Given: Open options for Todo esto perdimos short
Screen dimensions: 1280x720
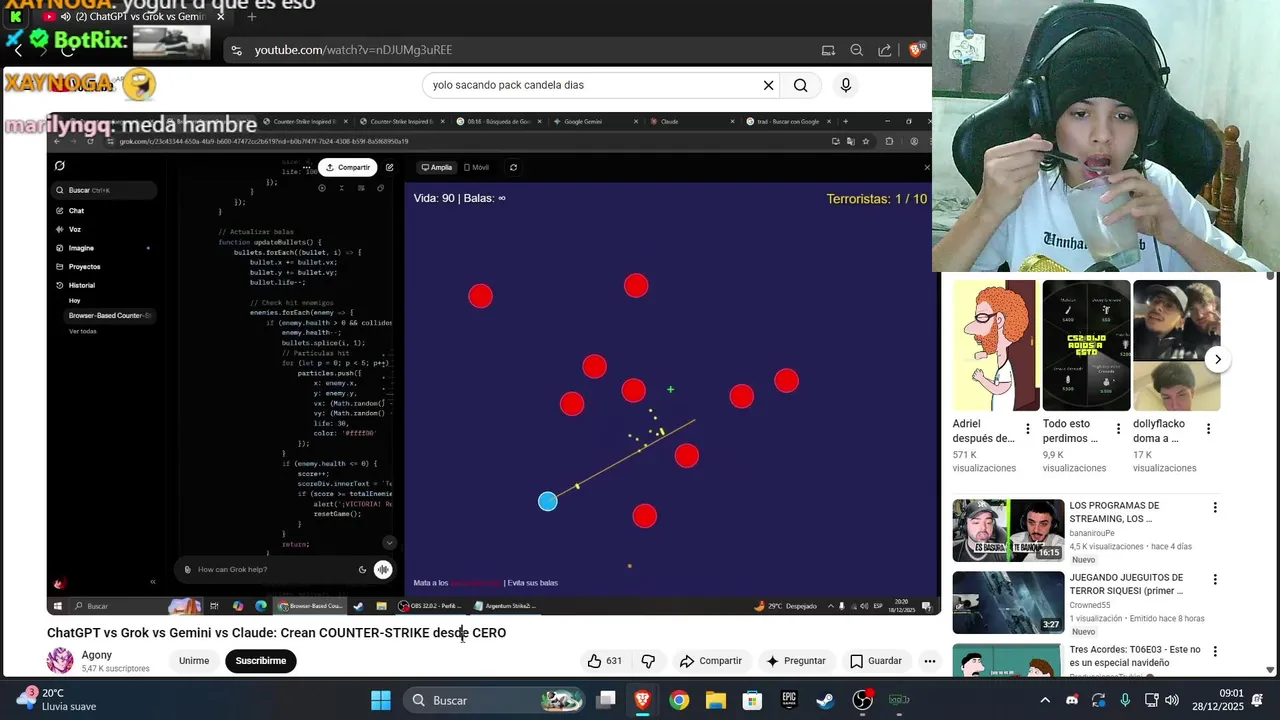Looking at the screenshot, I should click(x=1118, y=429).
